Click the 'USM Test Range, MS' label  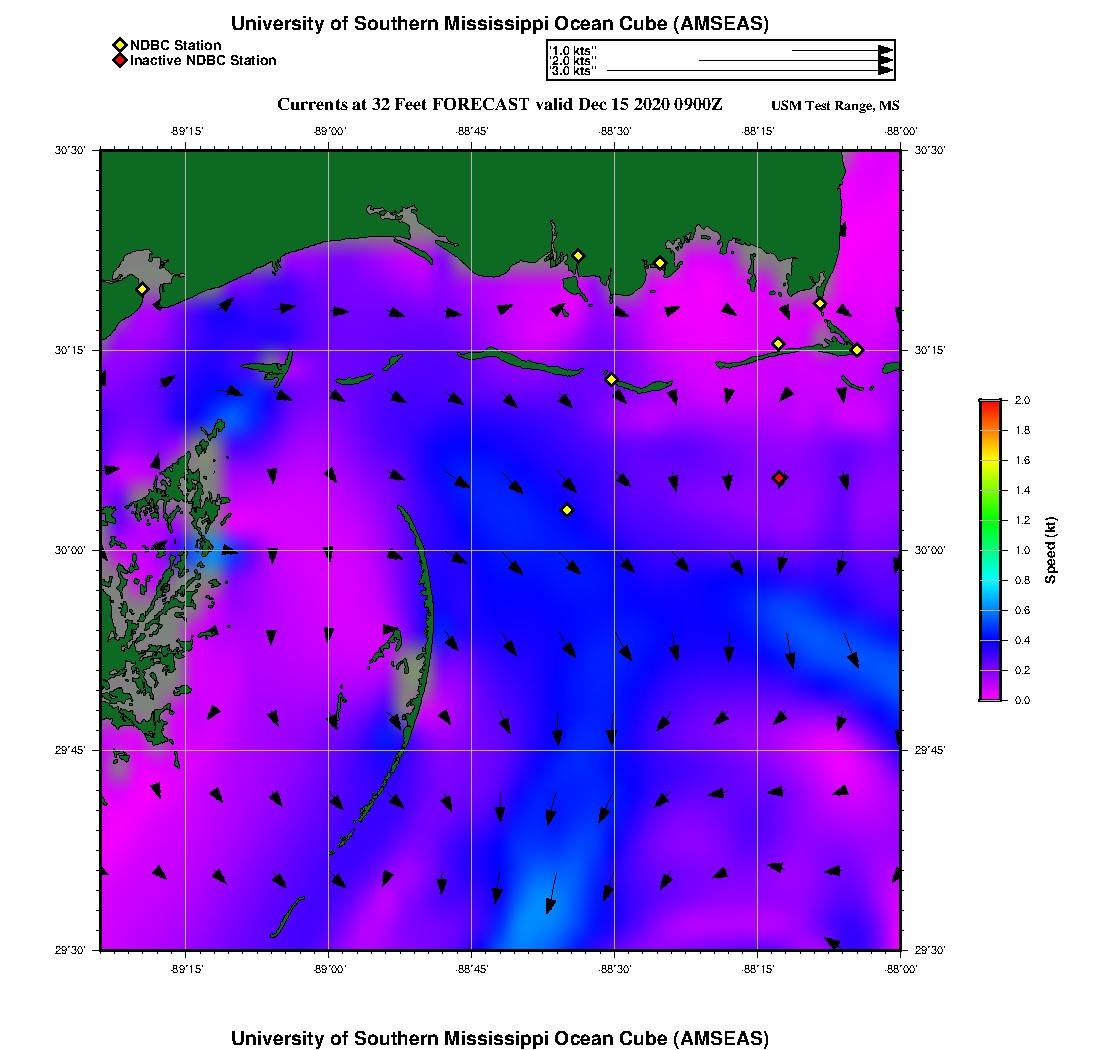(x=835, y=106)
